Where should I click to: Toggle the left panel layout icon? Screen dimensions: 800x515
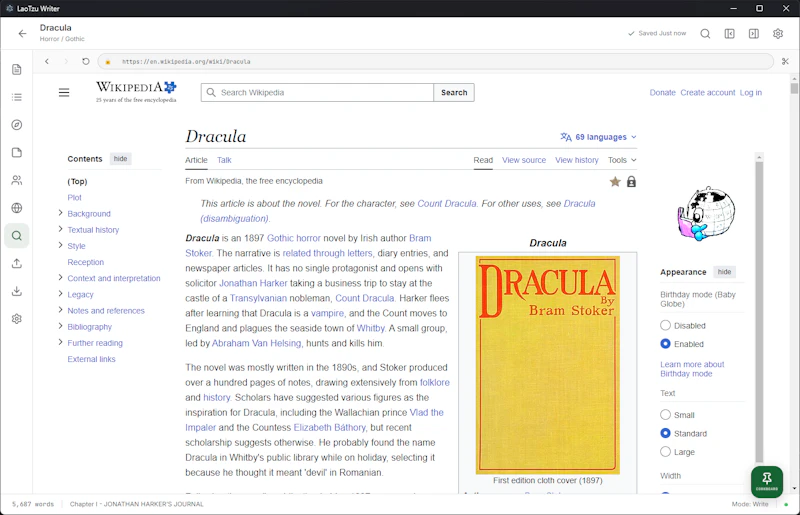(x=730, y=34)
